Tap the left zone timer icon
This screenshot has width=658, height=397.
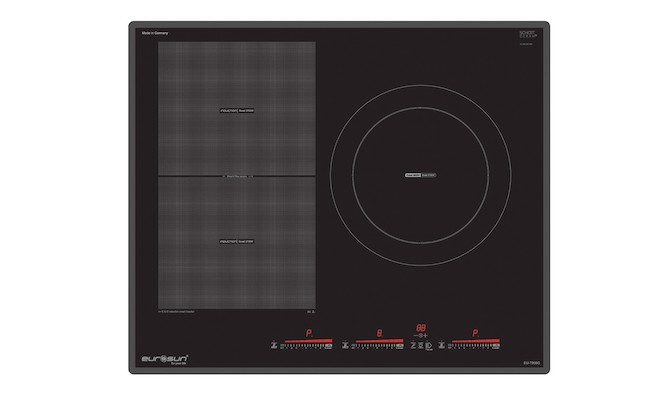click(274, 345)
